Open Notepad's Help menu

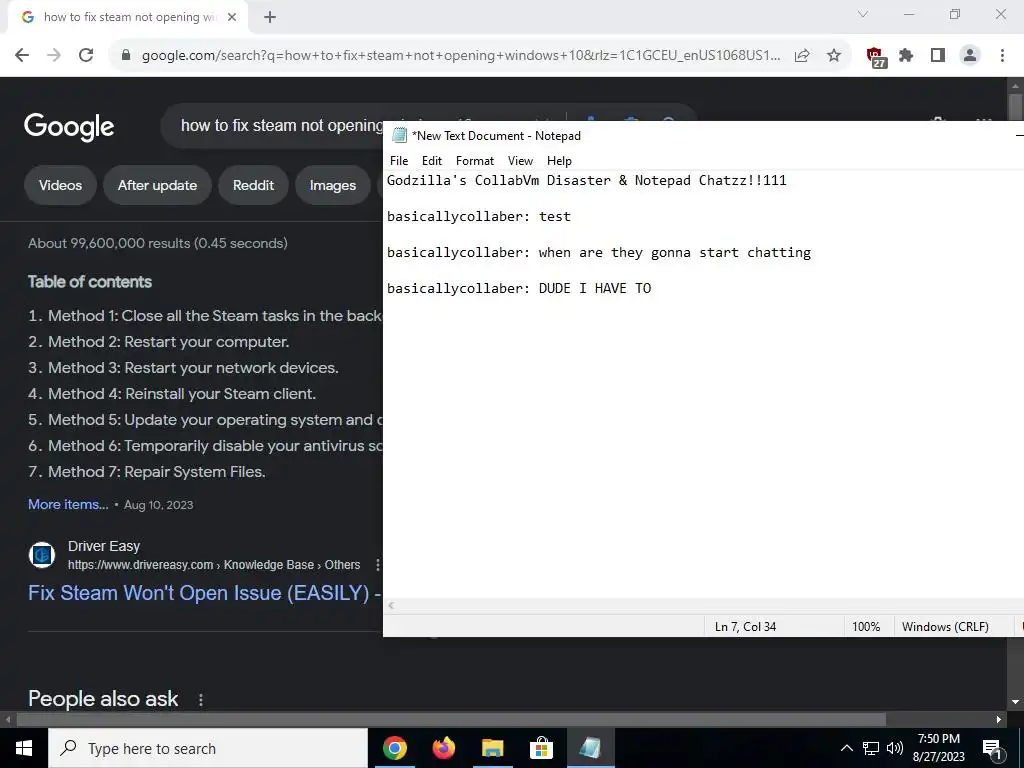(x=559, y=161)
